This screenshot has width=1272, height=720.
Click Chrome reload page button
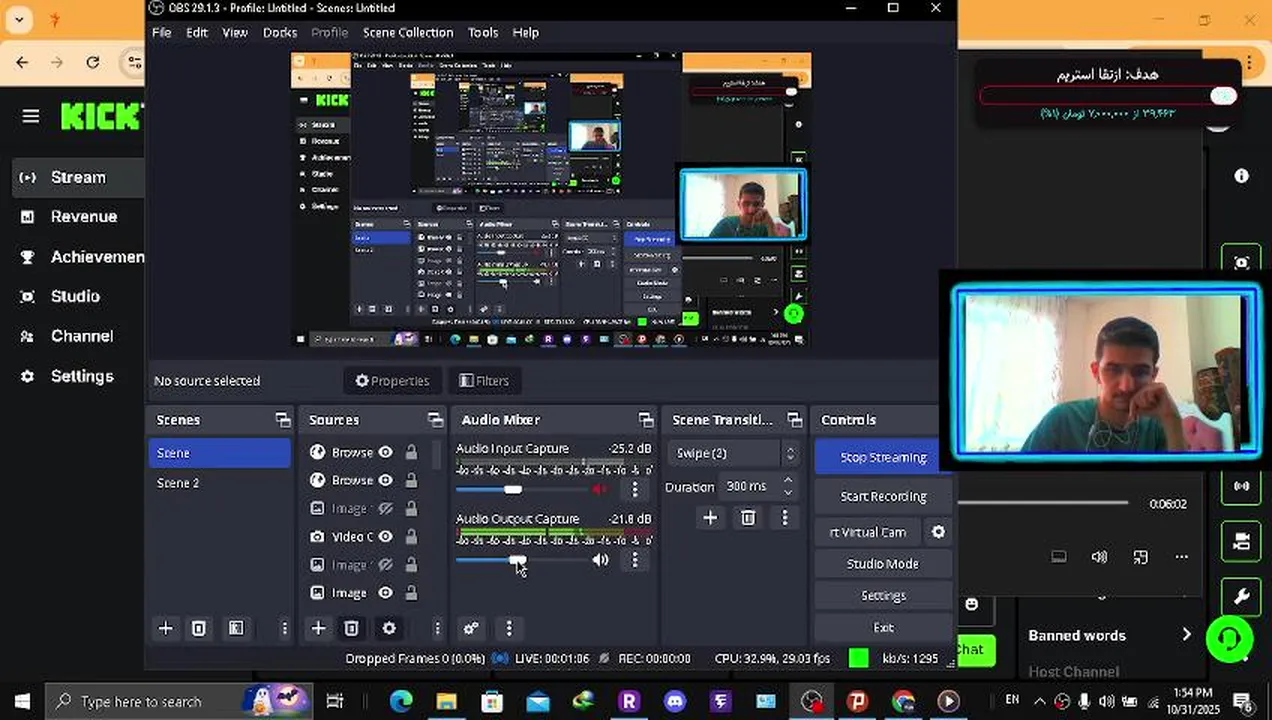93,62
